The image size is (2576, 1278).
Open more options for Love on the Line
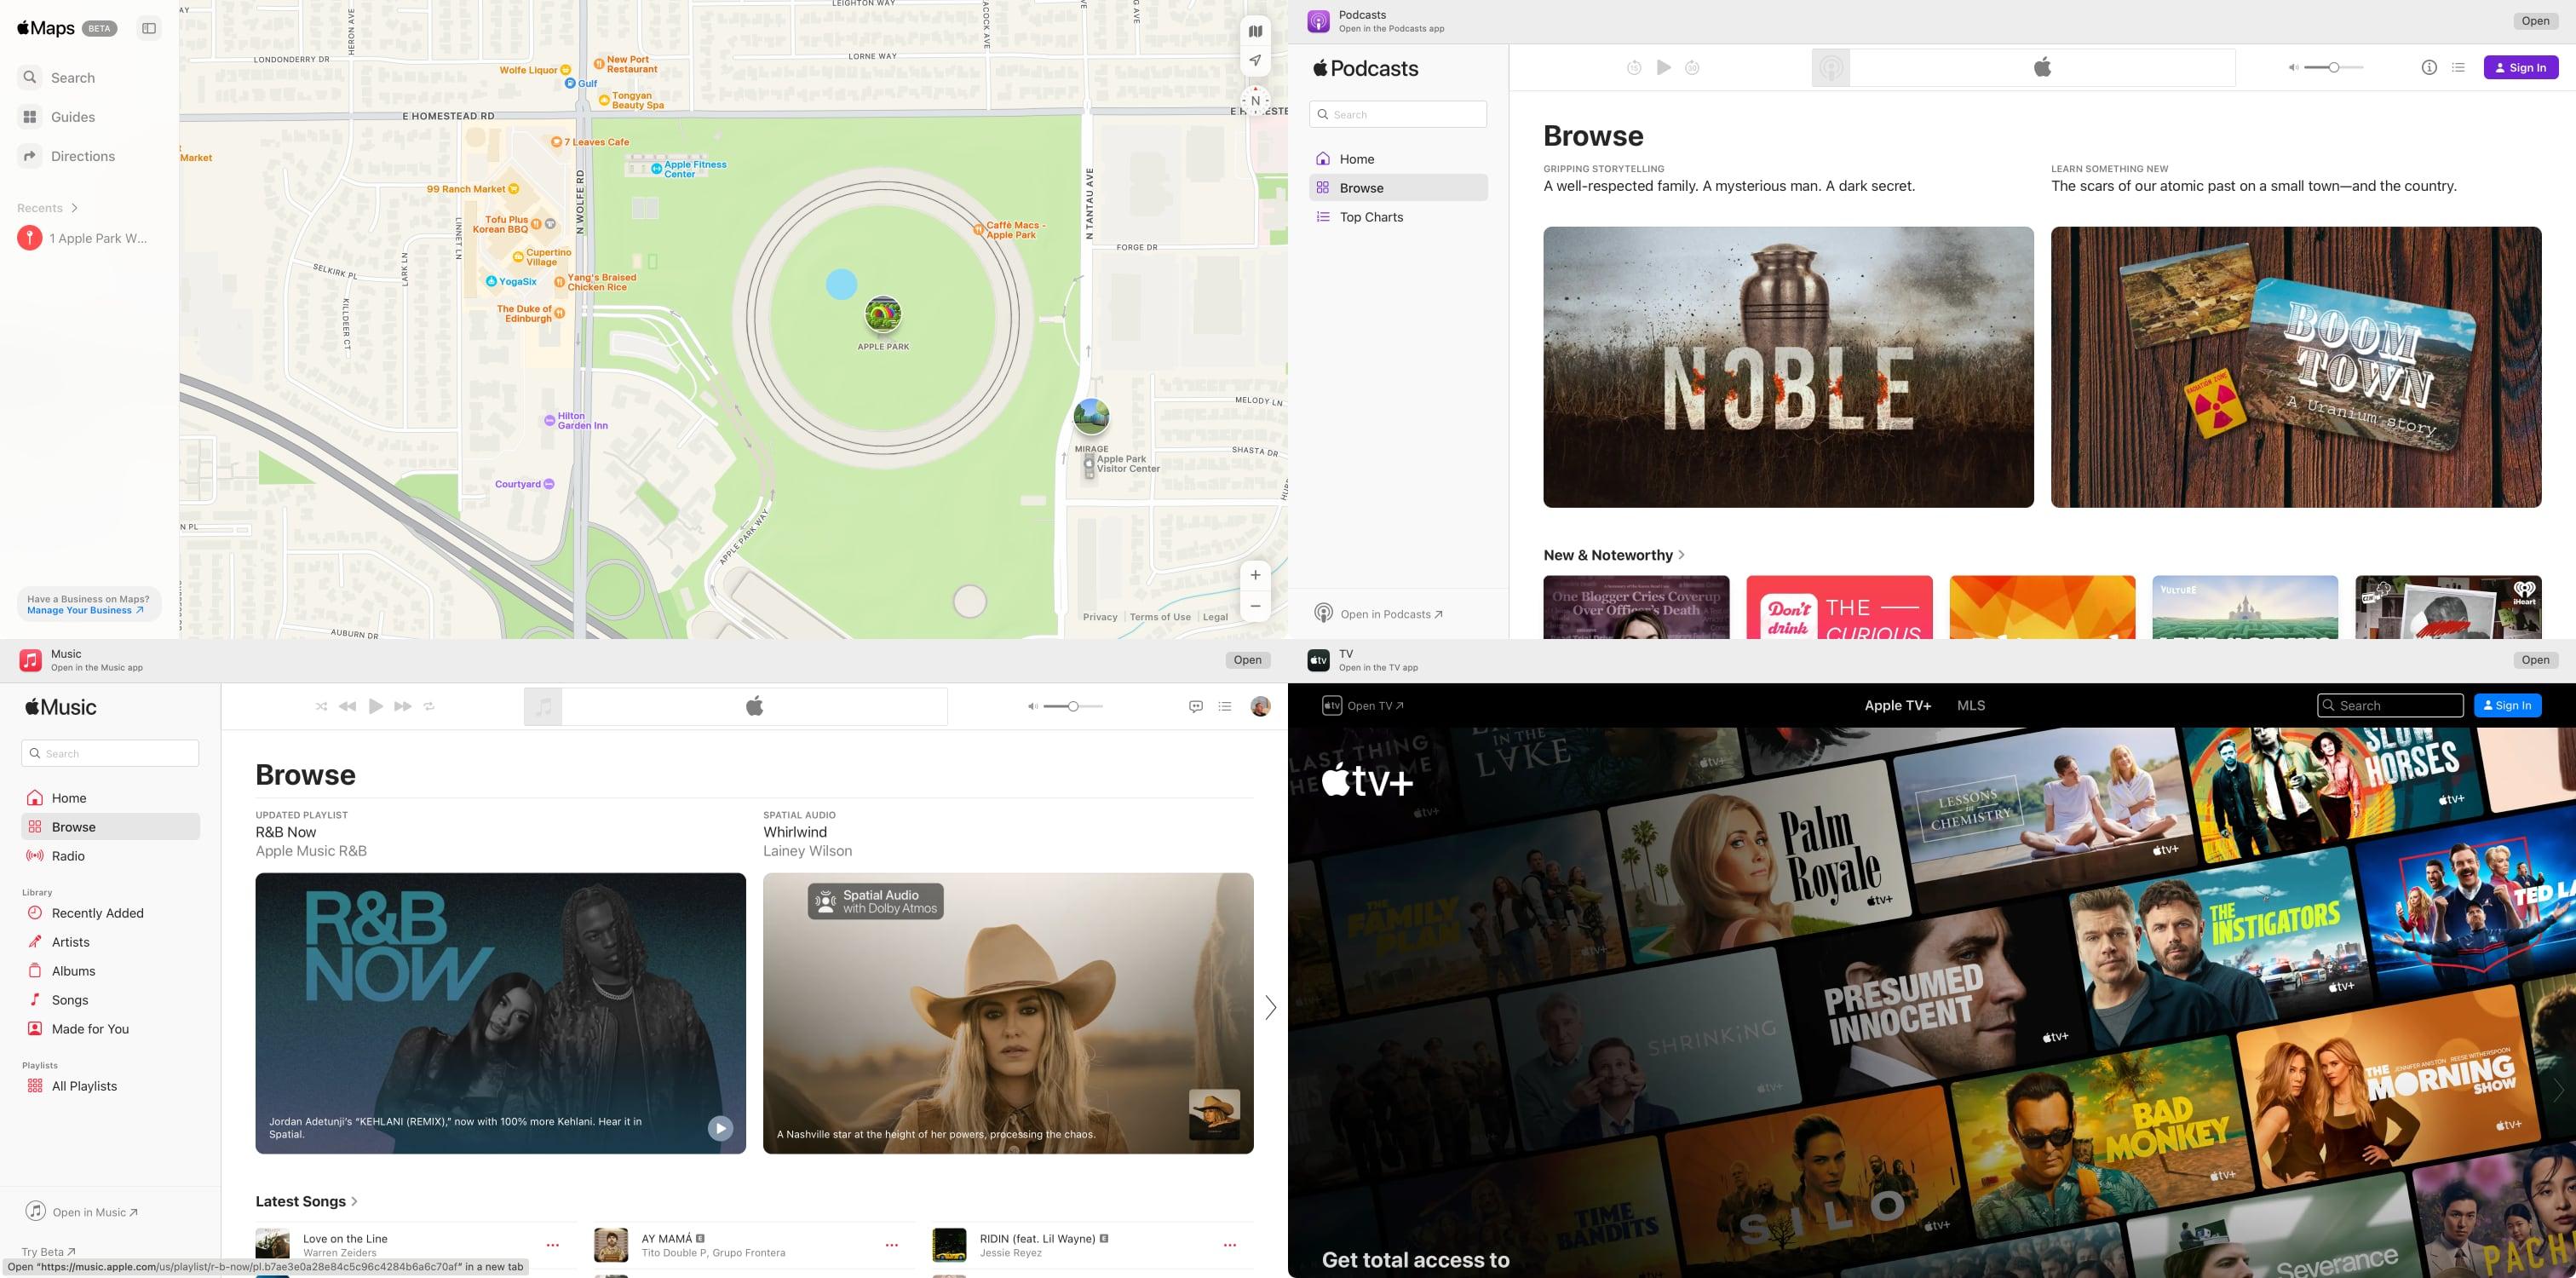552,1245
